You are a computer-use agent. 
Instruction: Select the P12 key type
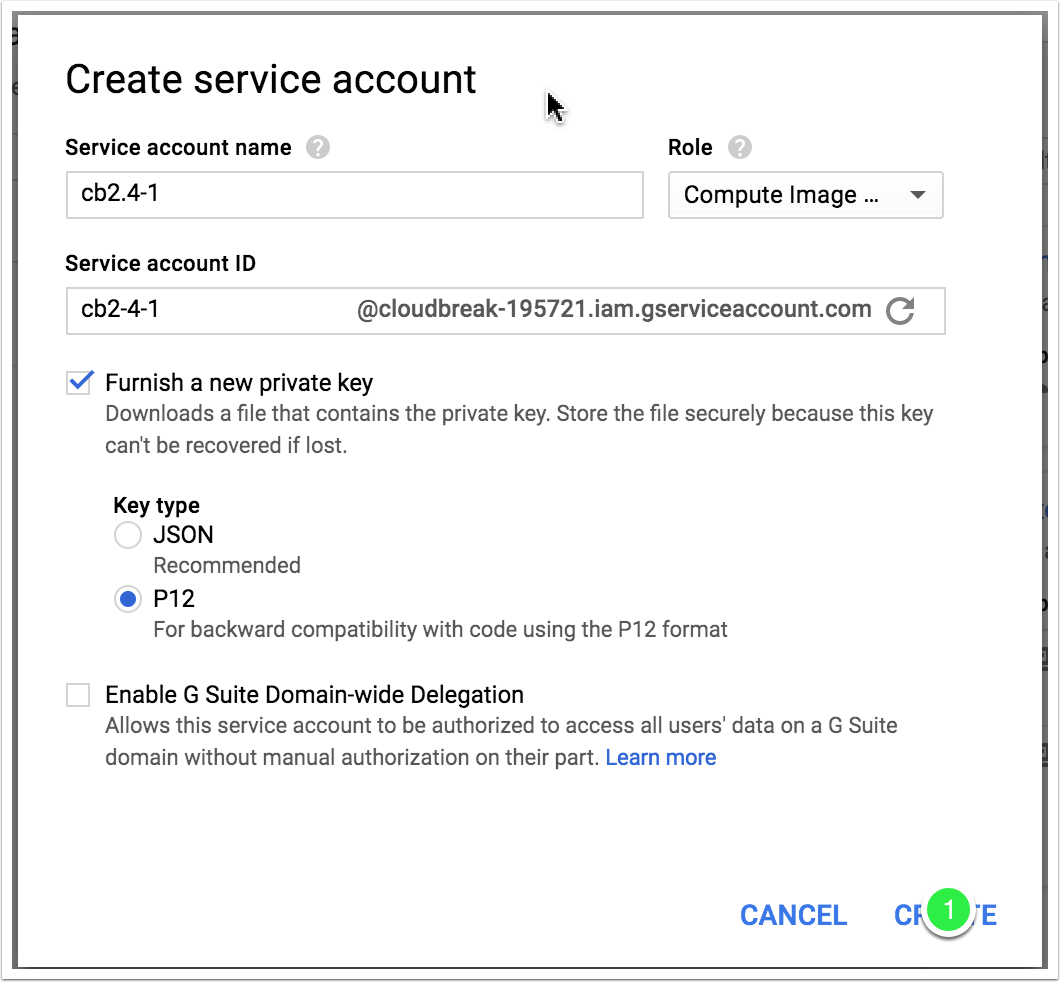[x=128, y=599]
